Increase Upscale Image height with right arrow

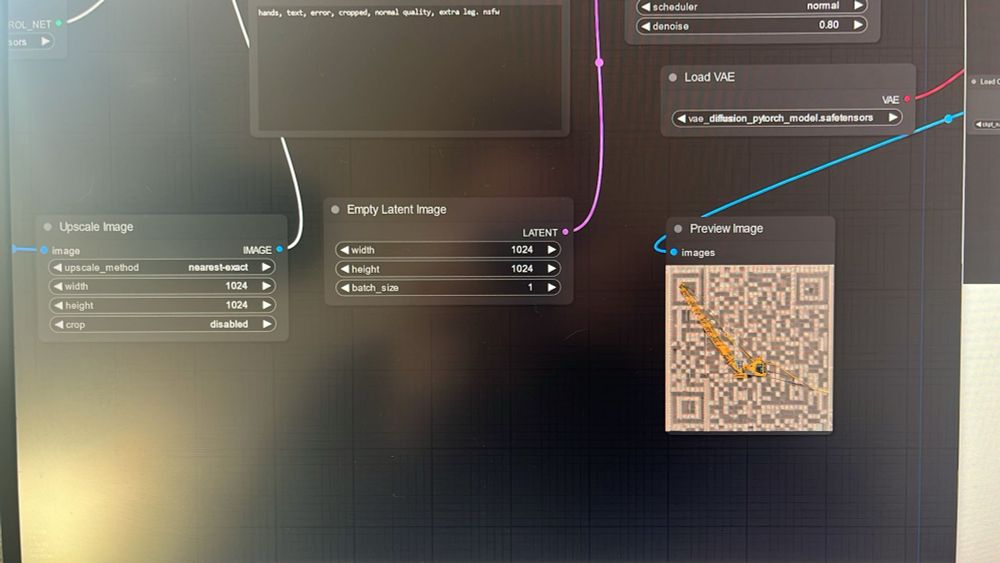pos(267,305)
